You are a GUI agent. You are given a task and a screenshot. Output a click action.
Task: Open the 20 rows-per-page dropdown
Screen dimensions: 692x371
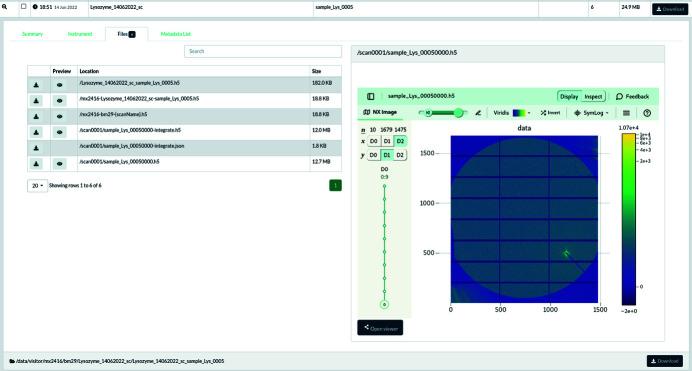pos(37,186)
